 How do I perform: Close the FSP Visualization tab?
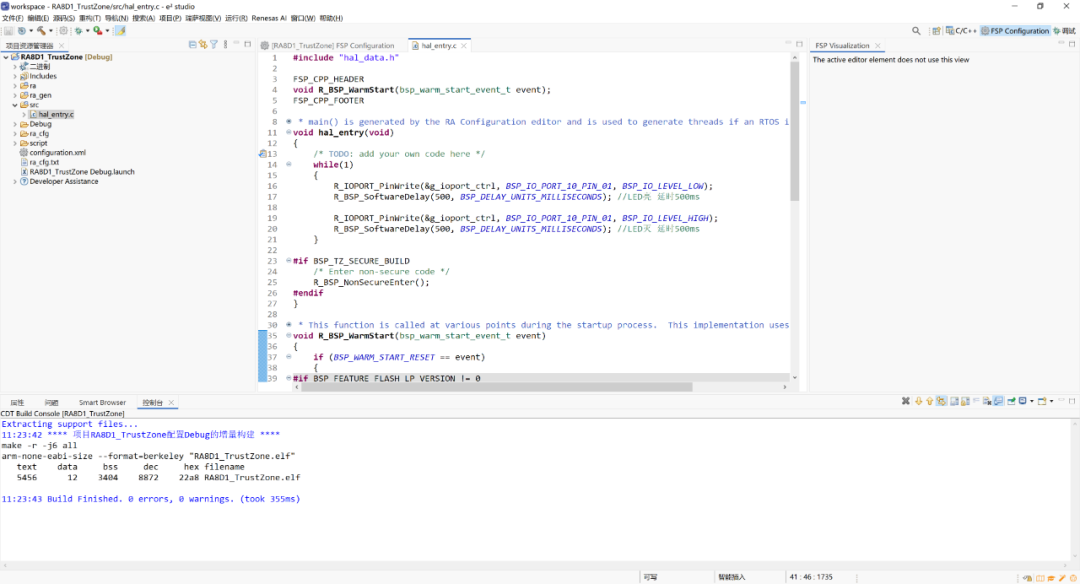point(878,45)
